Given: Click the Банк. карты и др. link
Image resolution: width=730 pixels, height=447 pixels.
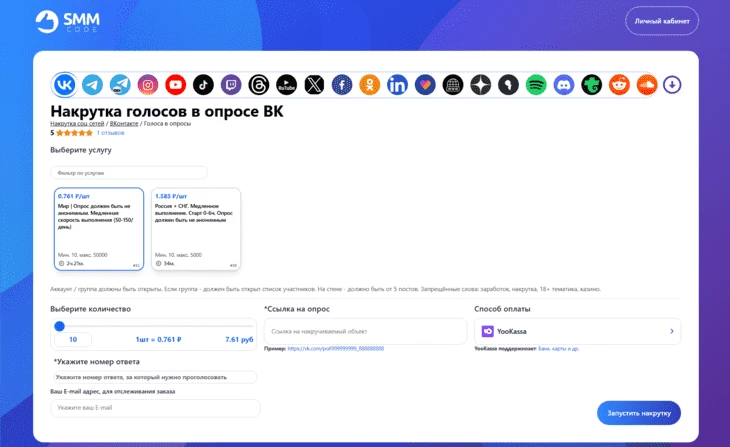Looking at the screenshot, I should [558, 348].
